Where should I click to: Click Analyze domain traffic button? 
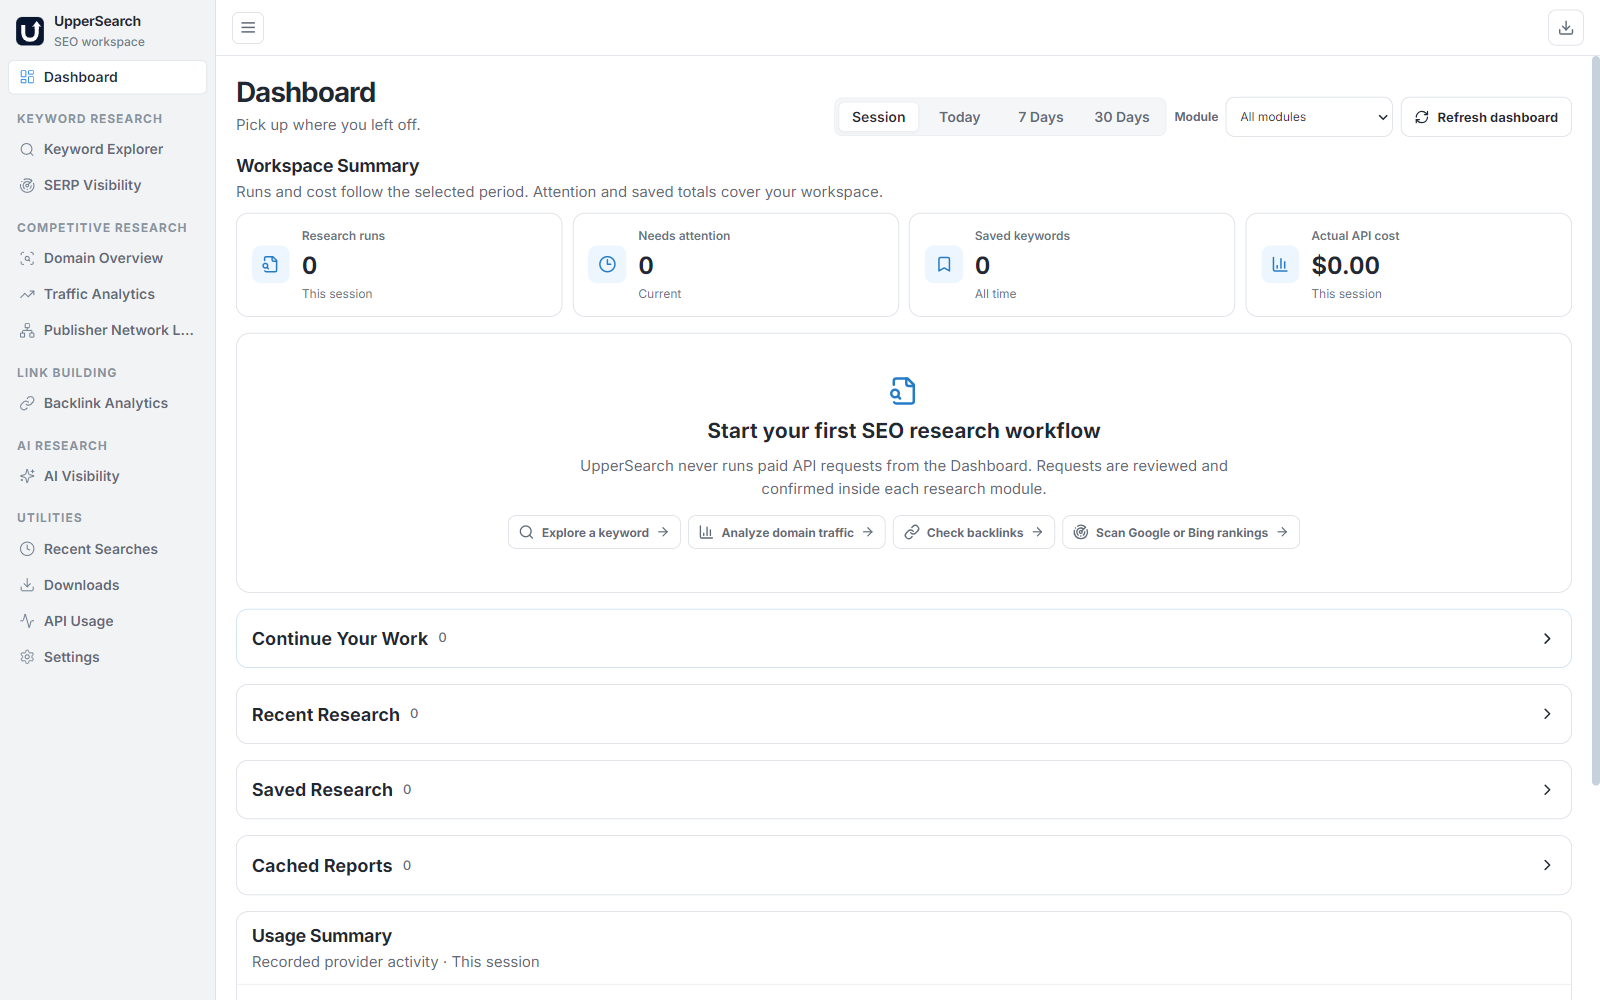(x=786, y=532)
